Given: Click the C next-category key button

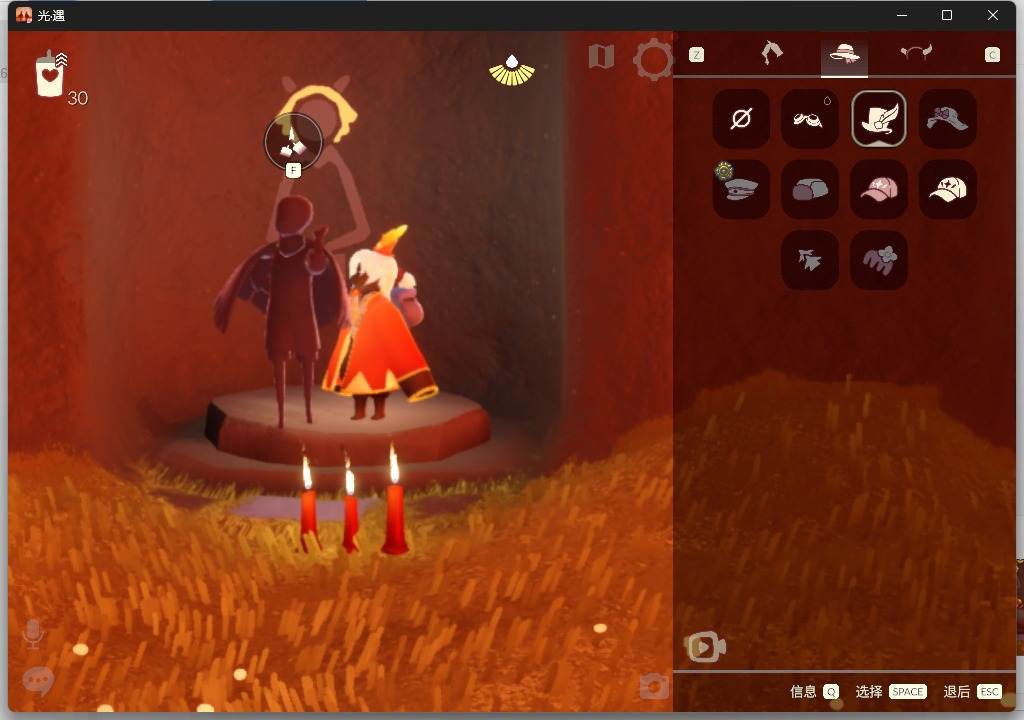Looking at the screenshot, I should 992,55.
